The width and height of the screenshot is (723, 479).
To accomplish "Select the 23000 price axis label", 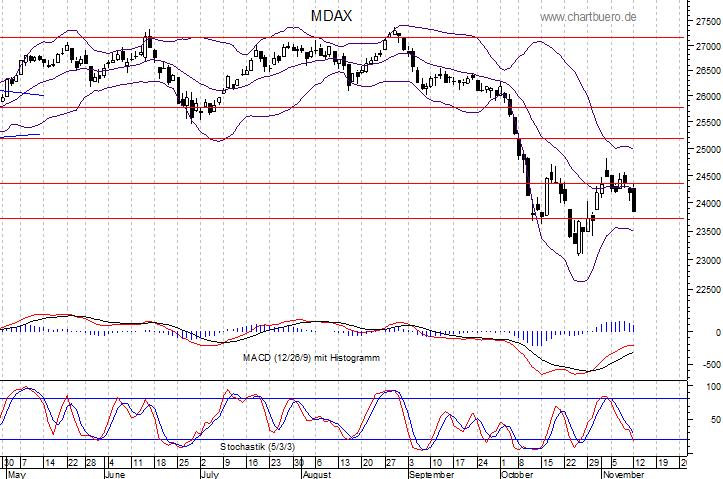I will tap(703, 259).
